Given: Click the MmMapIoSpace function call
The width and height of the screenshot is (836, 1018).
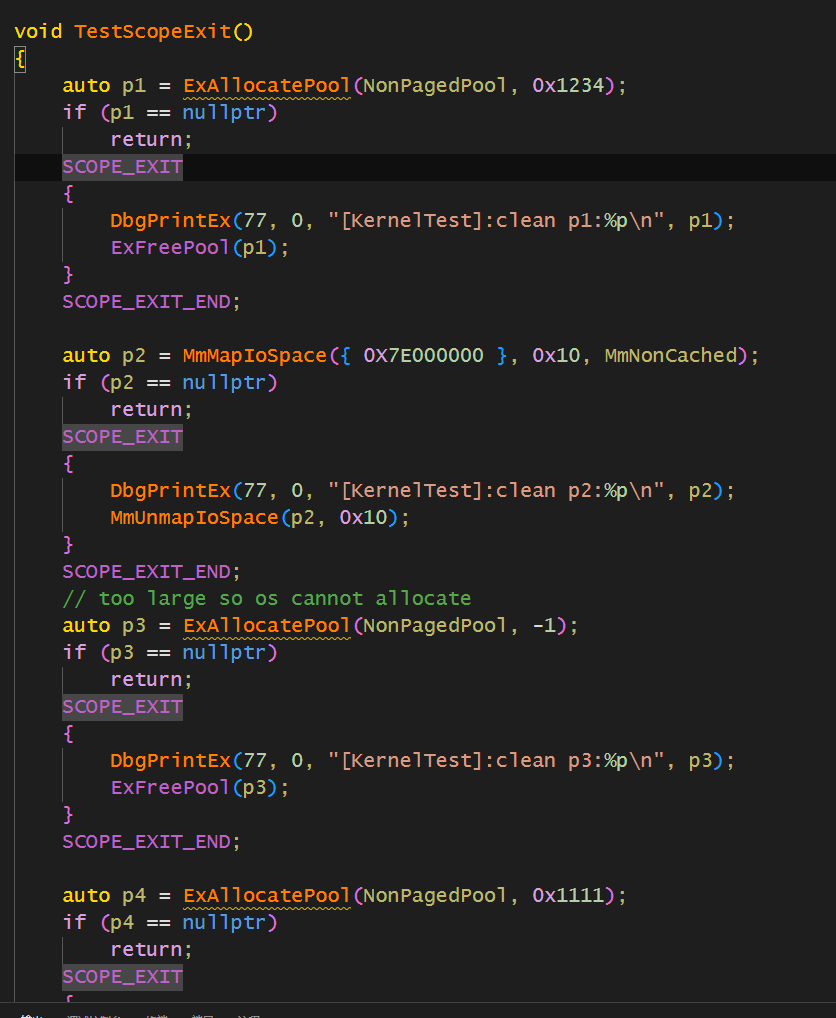Looking at the screenshot, I should point(254,355).
